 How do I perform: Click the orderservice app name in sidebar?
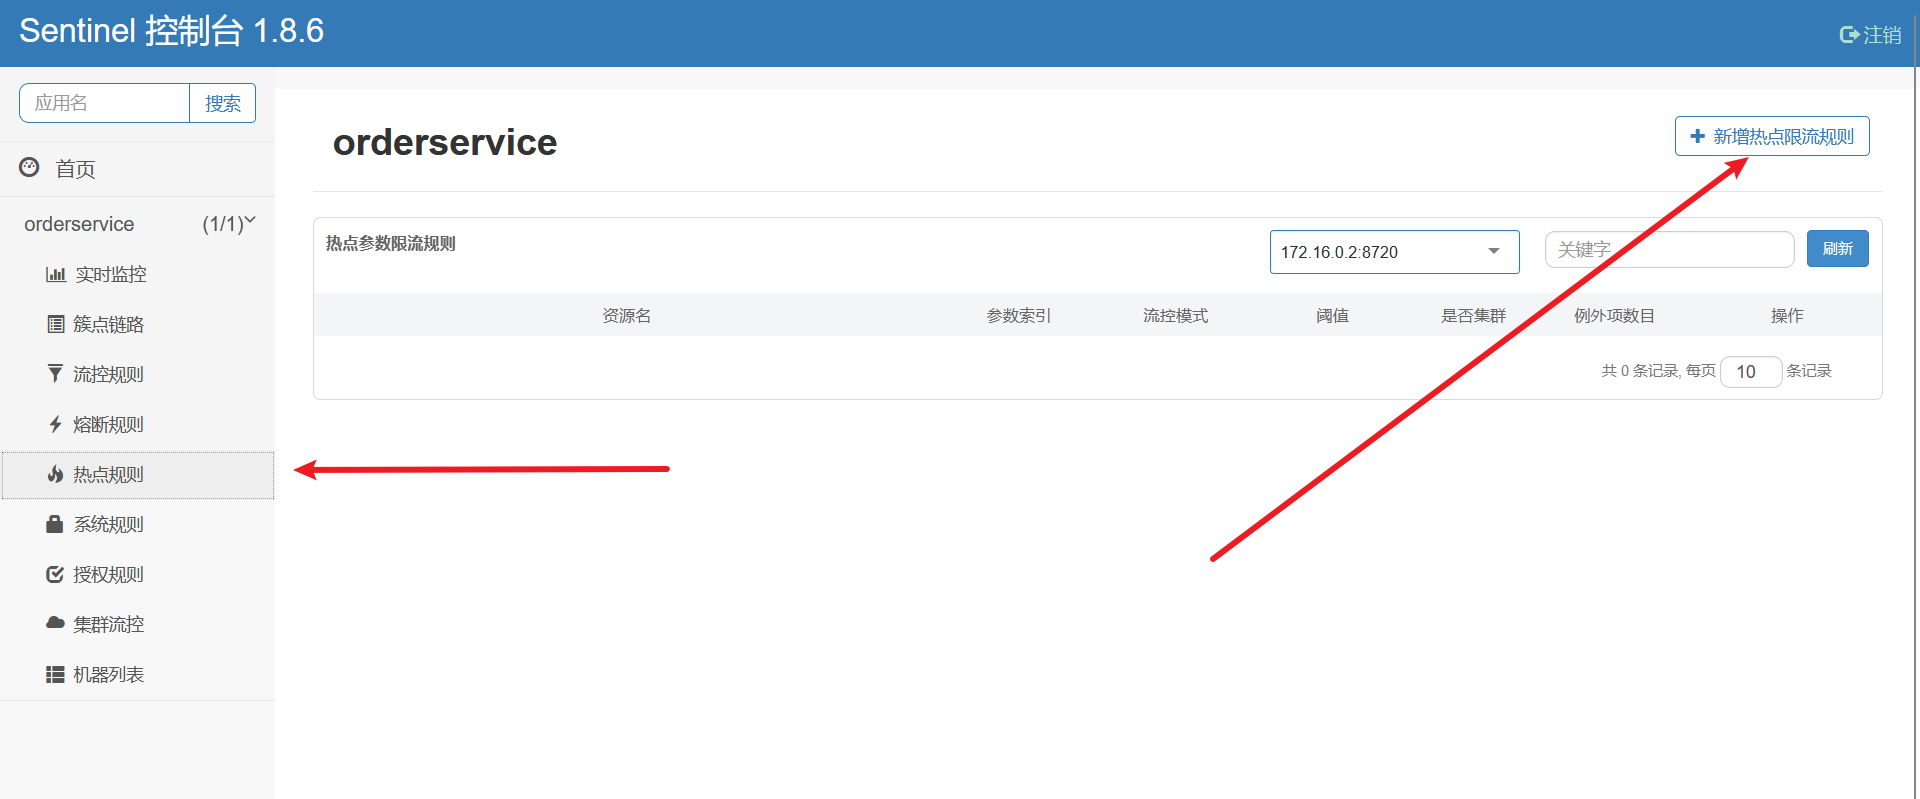(x=79, y=224)
